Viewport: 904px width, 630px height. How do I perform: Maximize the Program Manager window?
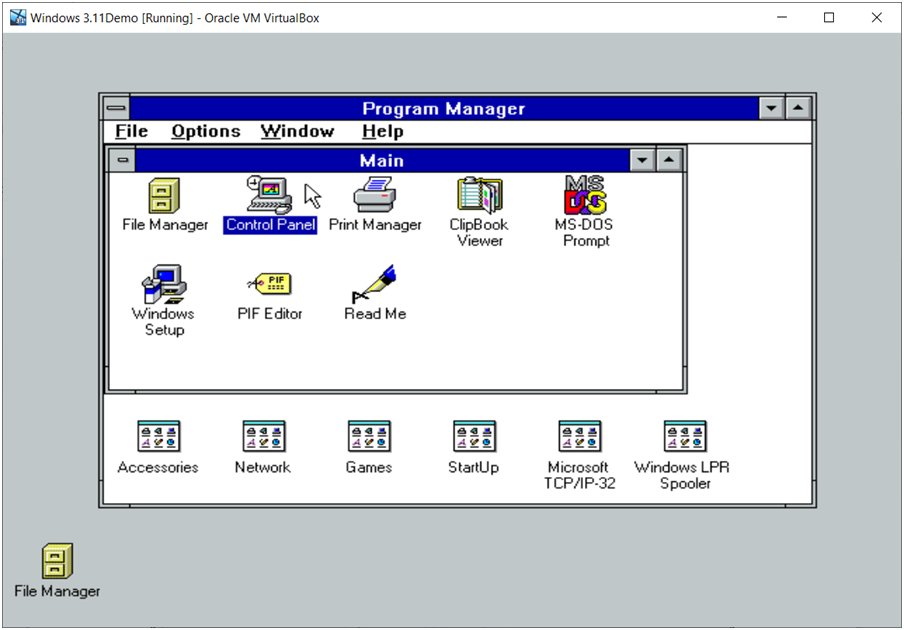coord(798,108)
